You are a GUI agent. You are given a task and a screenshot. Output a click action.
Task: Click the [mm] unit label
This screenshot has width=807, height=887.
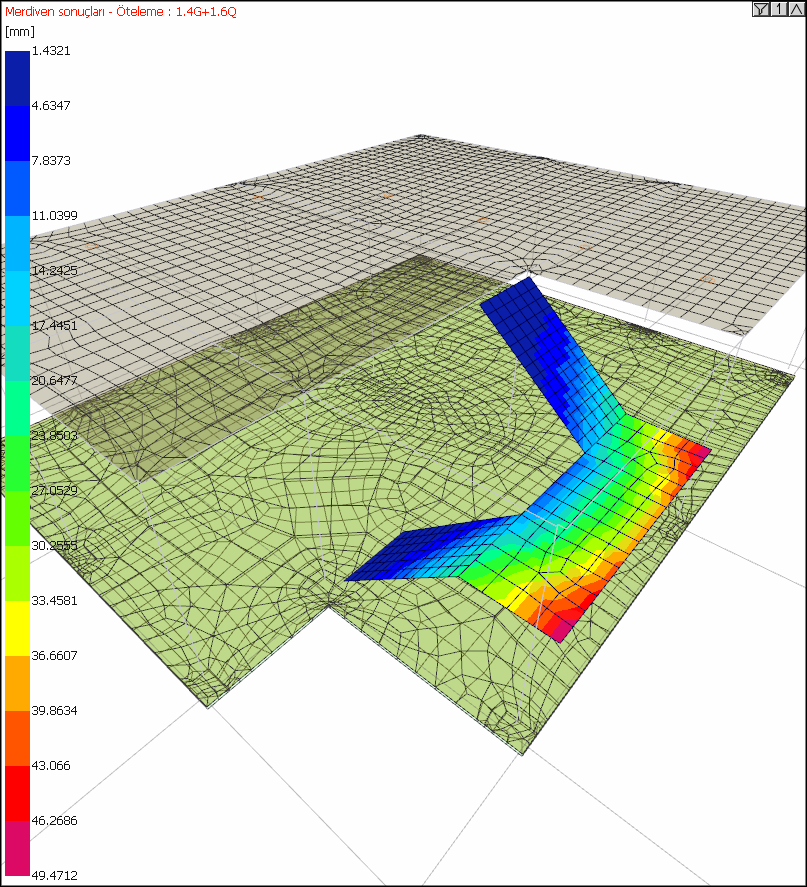(x=20, y=32)
